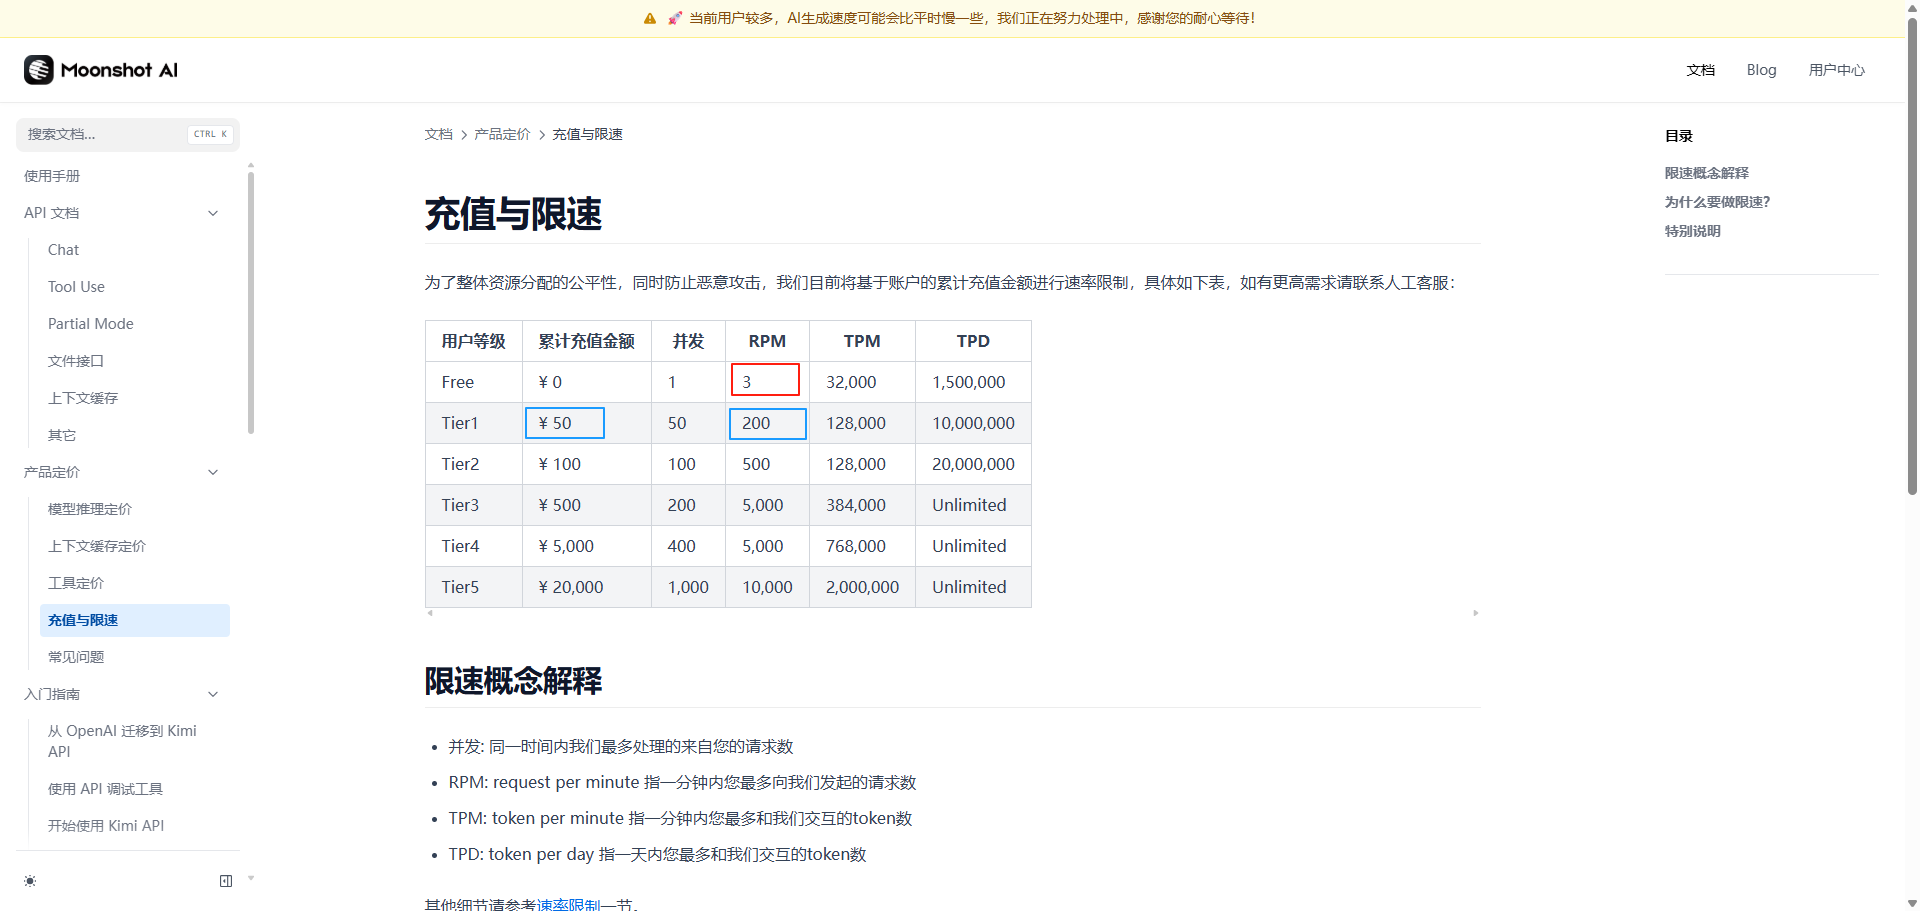Click the 累计充值金额 column header

[x=587, y=341]
